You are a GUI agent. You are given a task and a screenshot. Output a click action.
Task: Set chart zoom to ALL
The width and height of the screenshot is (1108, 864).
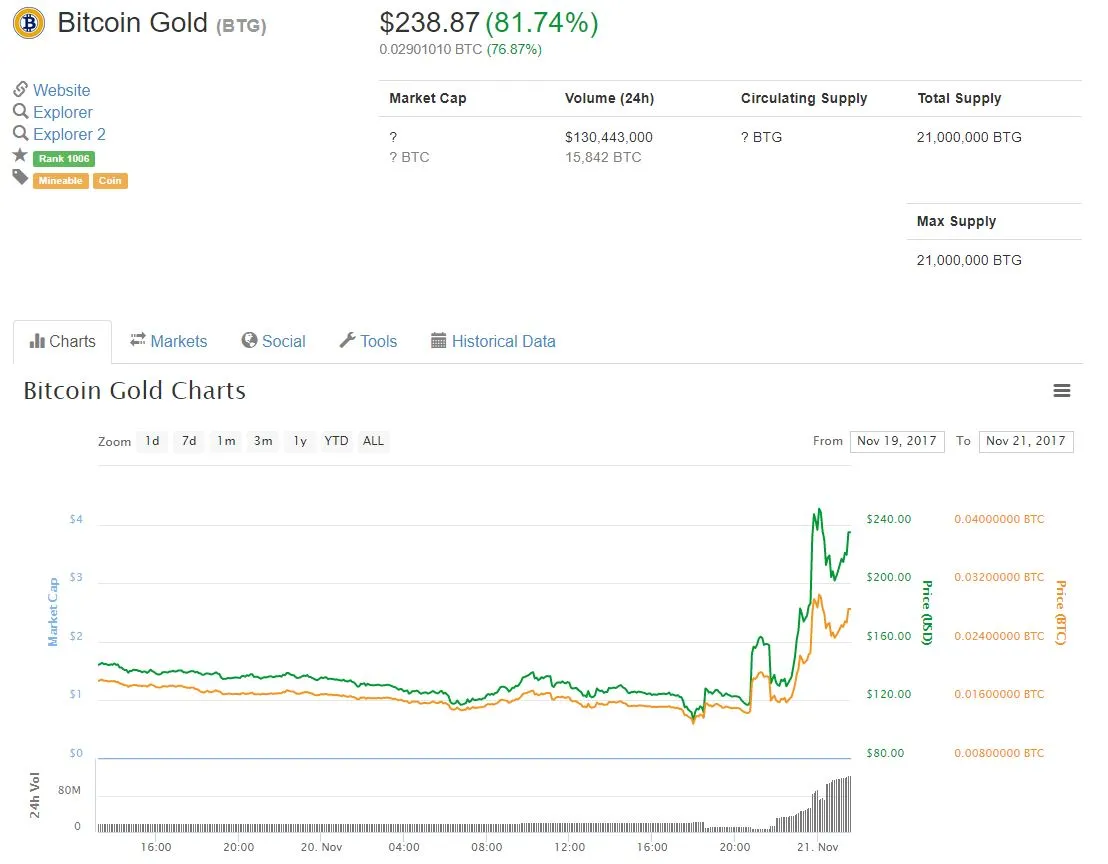[x=373, y=441]
